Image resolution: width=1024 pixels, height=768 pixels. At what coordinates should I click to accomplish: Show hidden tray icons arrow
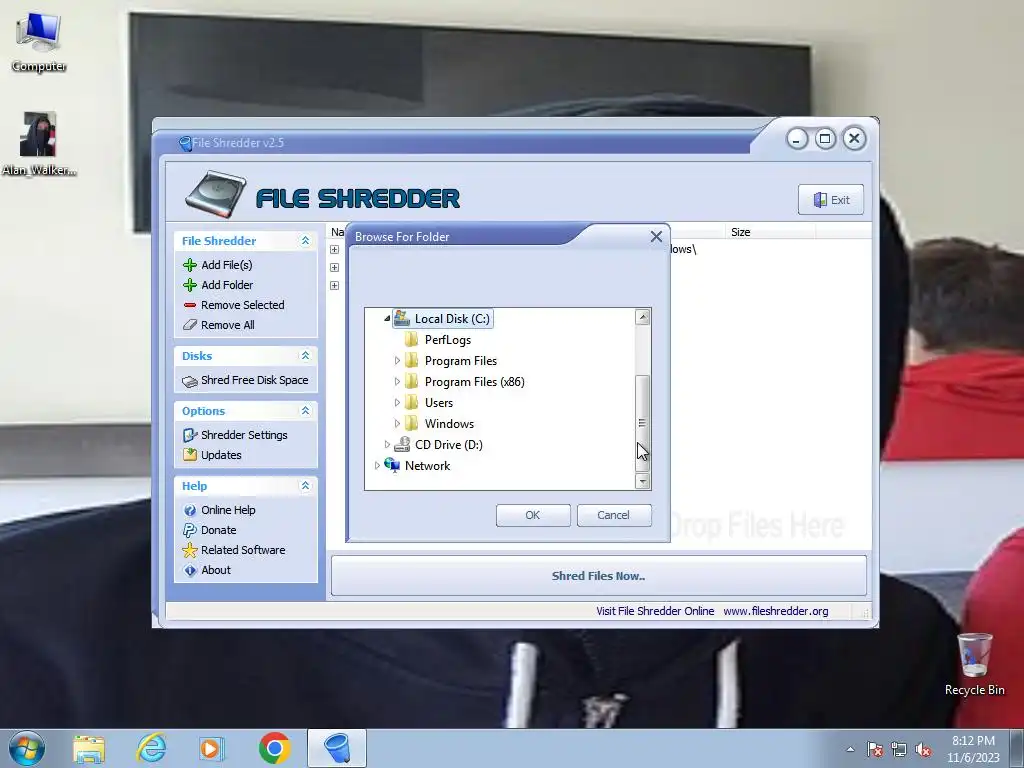tap(850, 749)
